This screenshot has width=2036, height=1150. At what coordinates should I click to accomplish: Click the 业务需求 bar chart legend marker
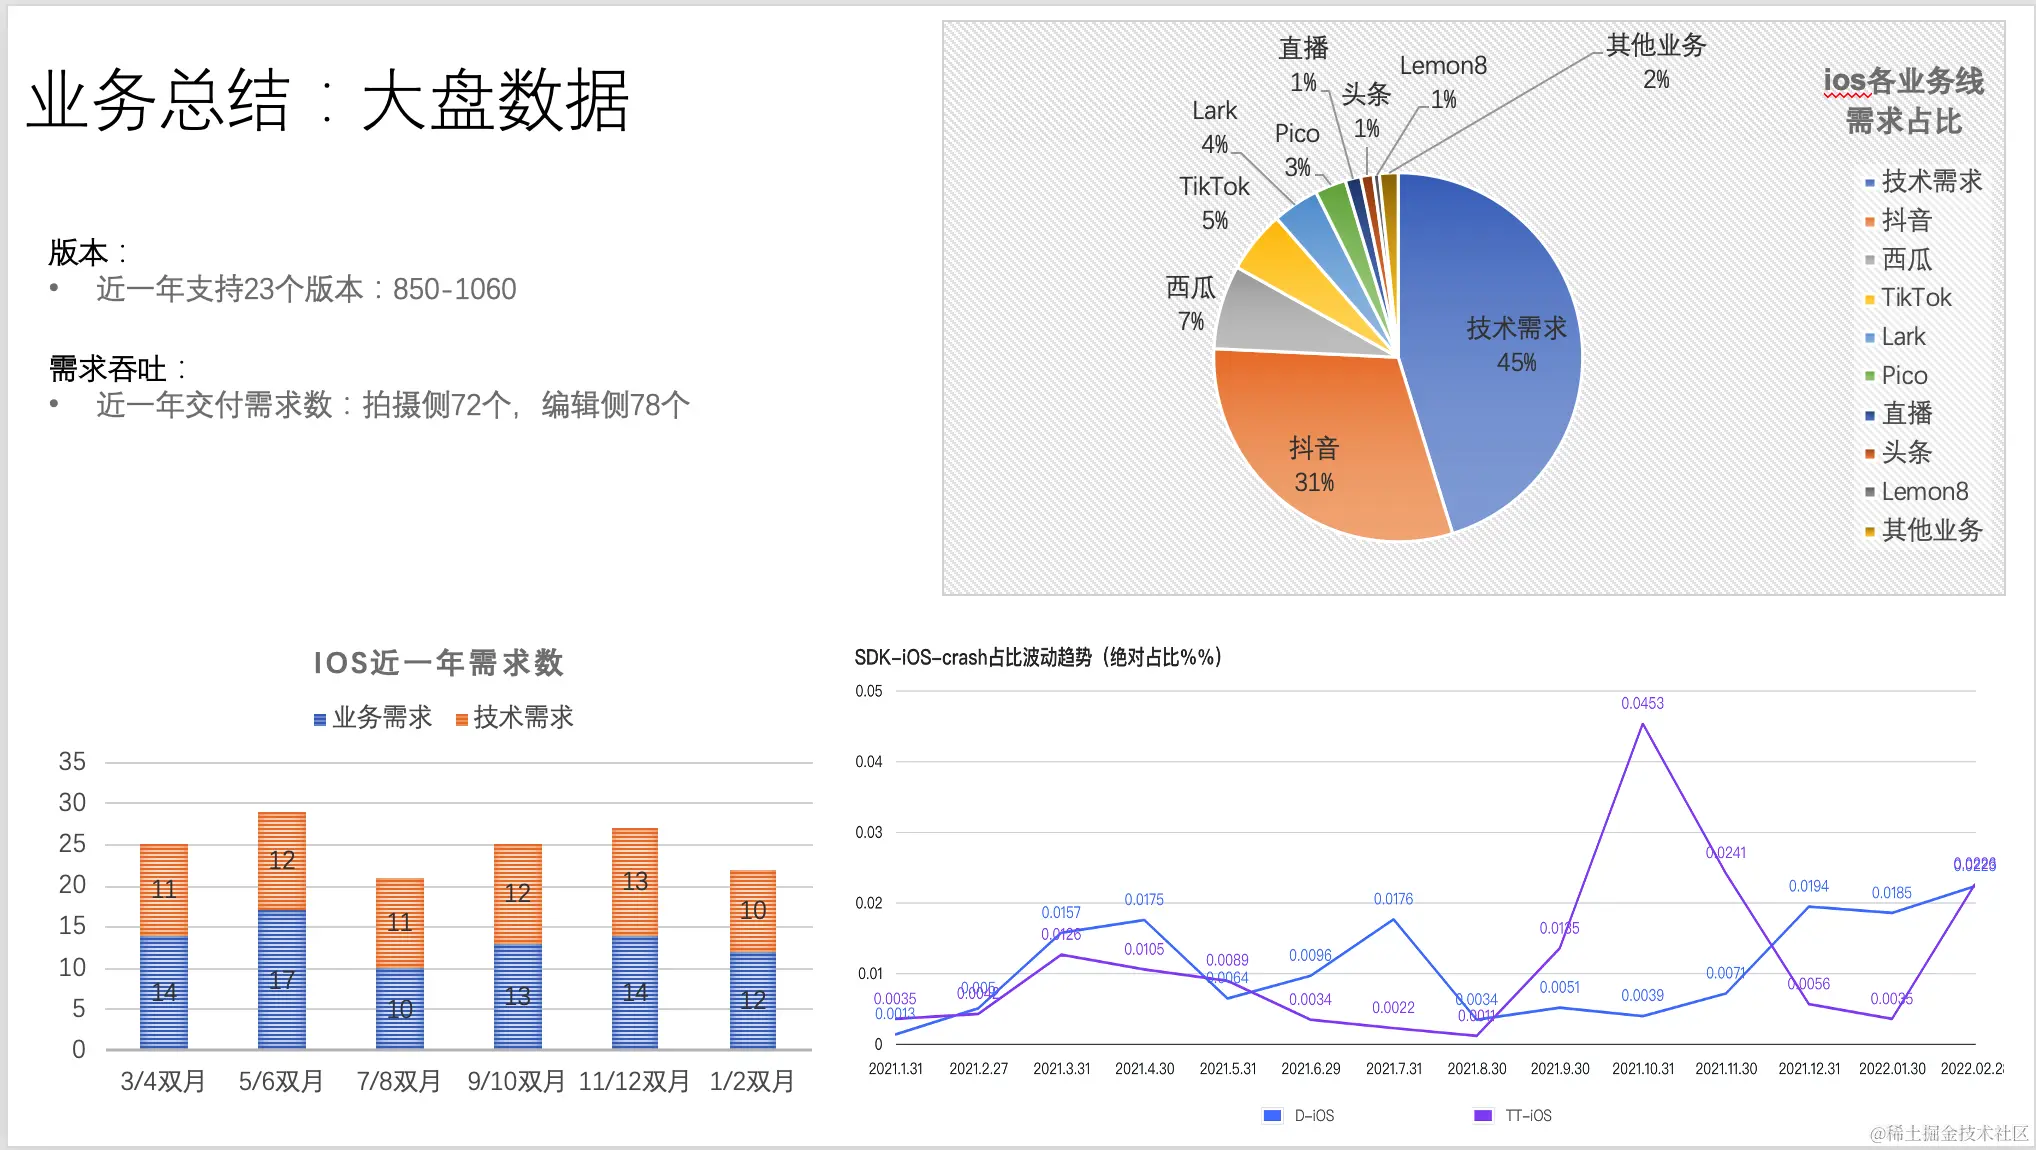[x=320, y=719]
